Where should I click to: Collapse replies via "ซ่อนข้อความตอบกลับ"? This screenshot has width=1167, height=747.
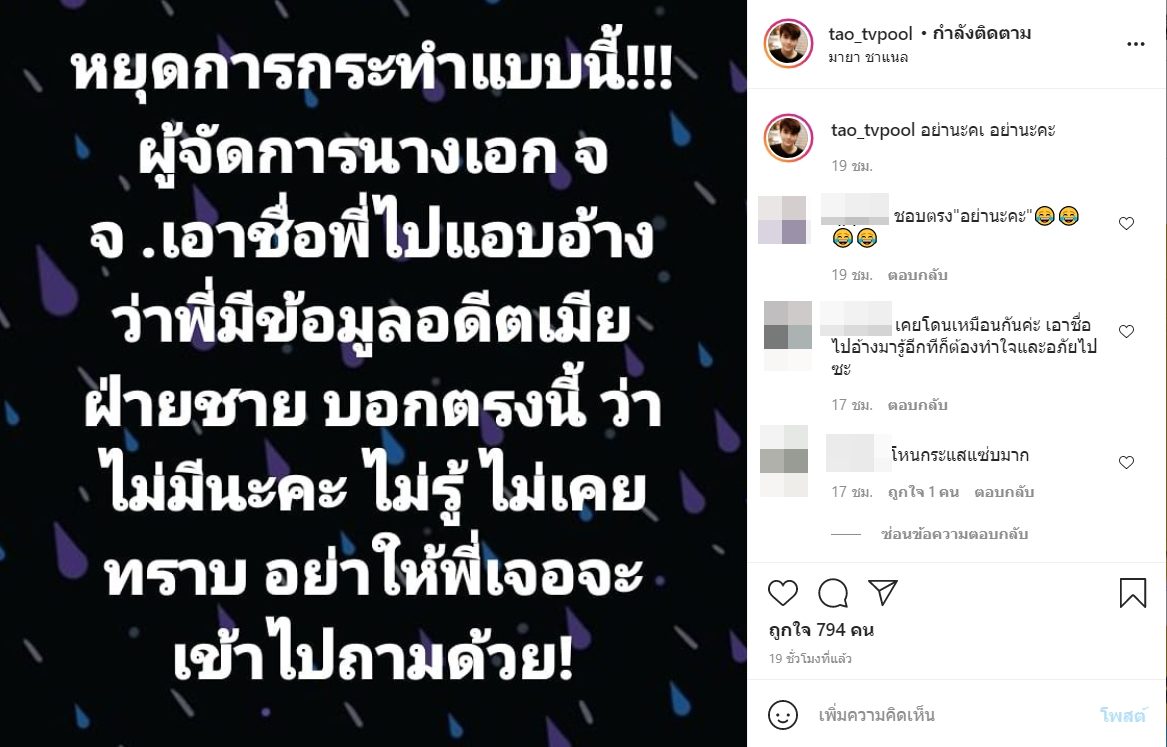954,533
